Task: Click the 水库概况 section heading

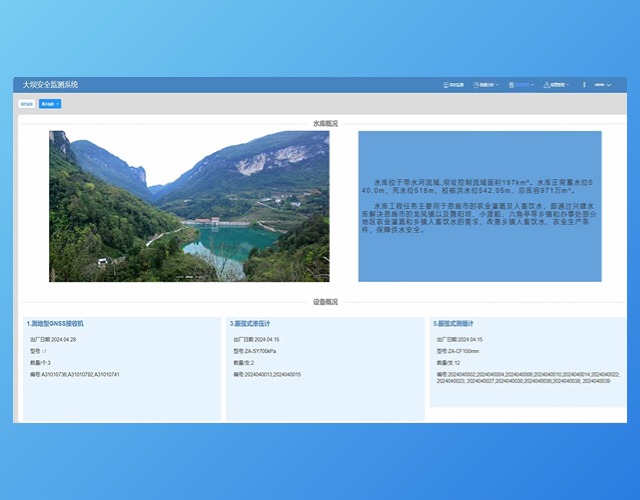Action: point(325,124)
